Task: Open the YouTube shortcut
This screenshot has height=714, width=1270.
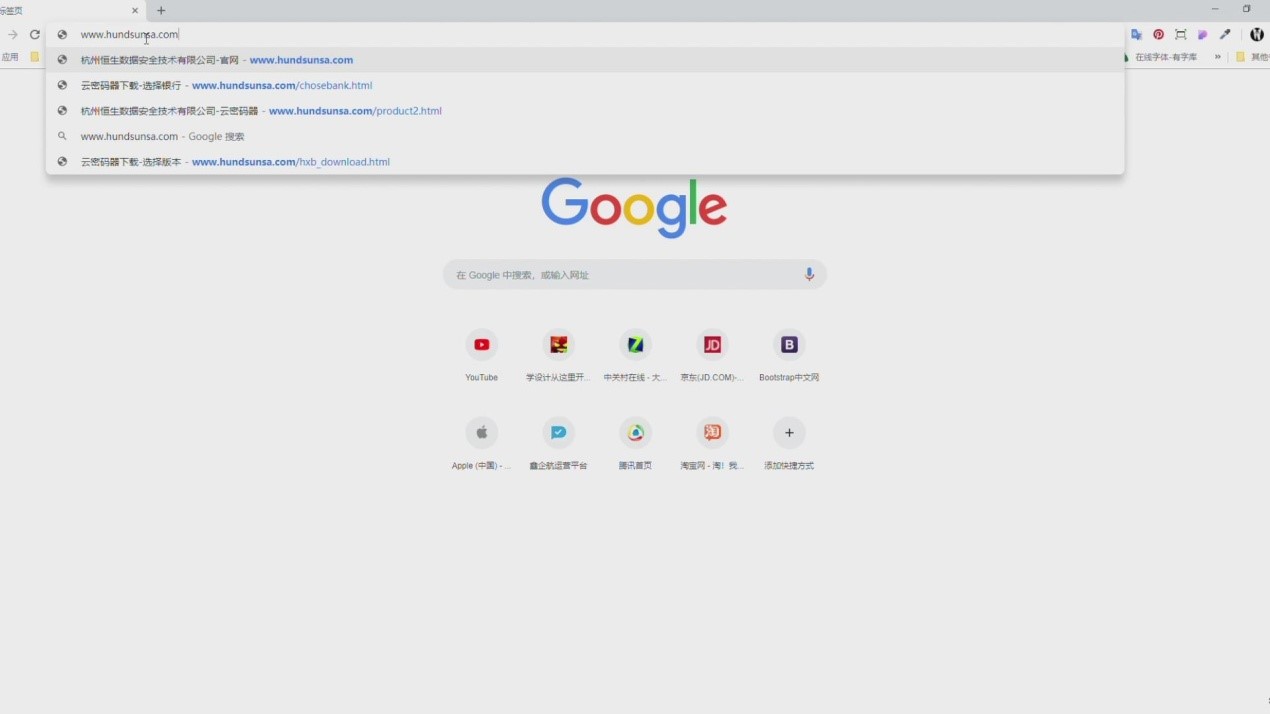Action: tap(481, 345)
